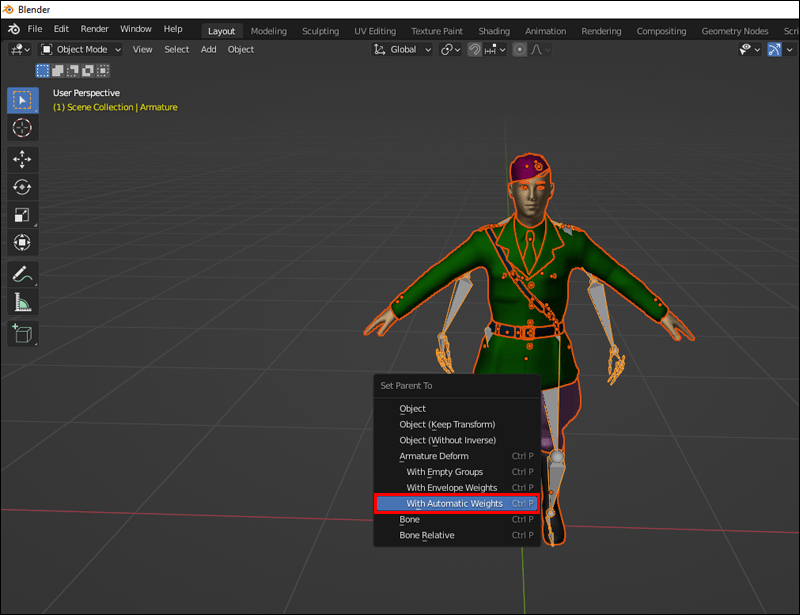Toggle snapping magnet in header
The width and height of the screenshot is (800, 615).
[x=475, y=49]
